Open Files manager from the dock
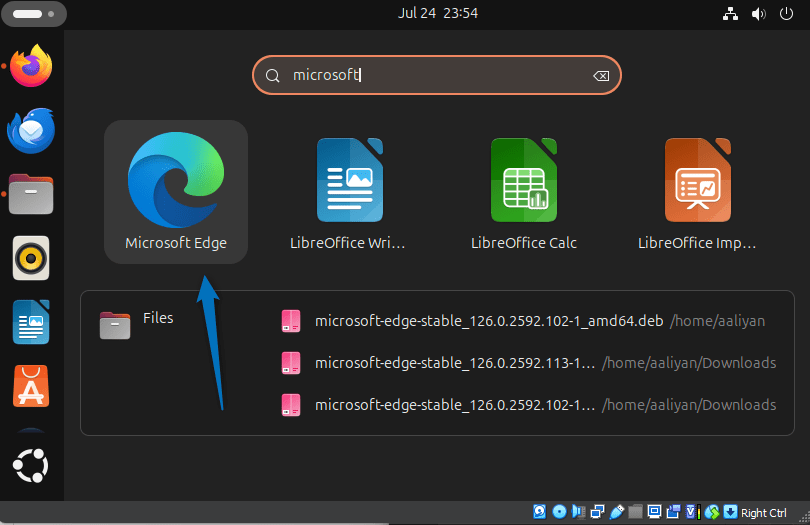The height and width of the screenshot is (525, 810). coord(31,194)
